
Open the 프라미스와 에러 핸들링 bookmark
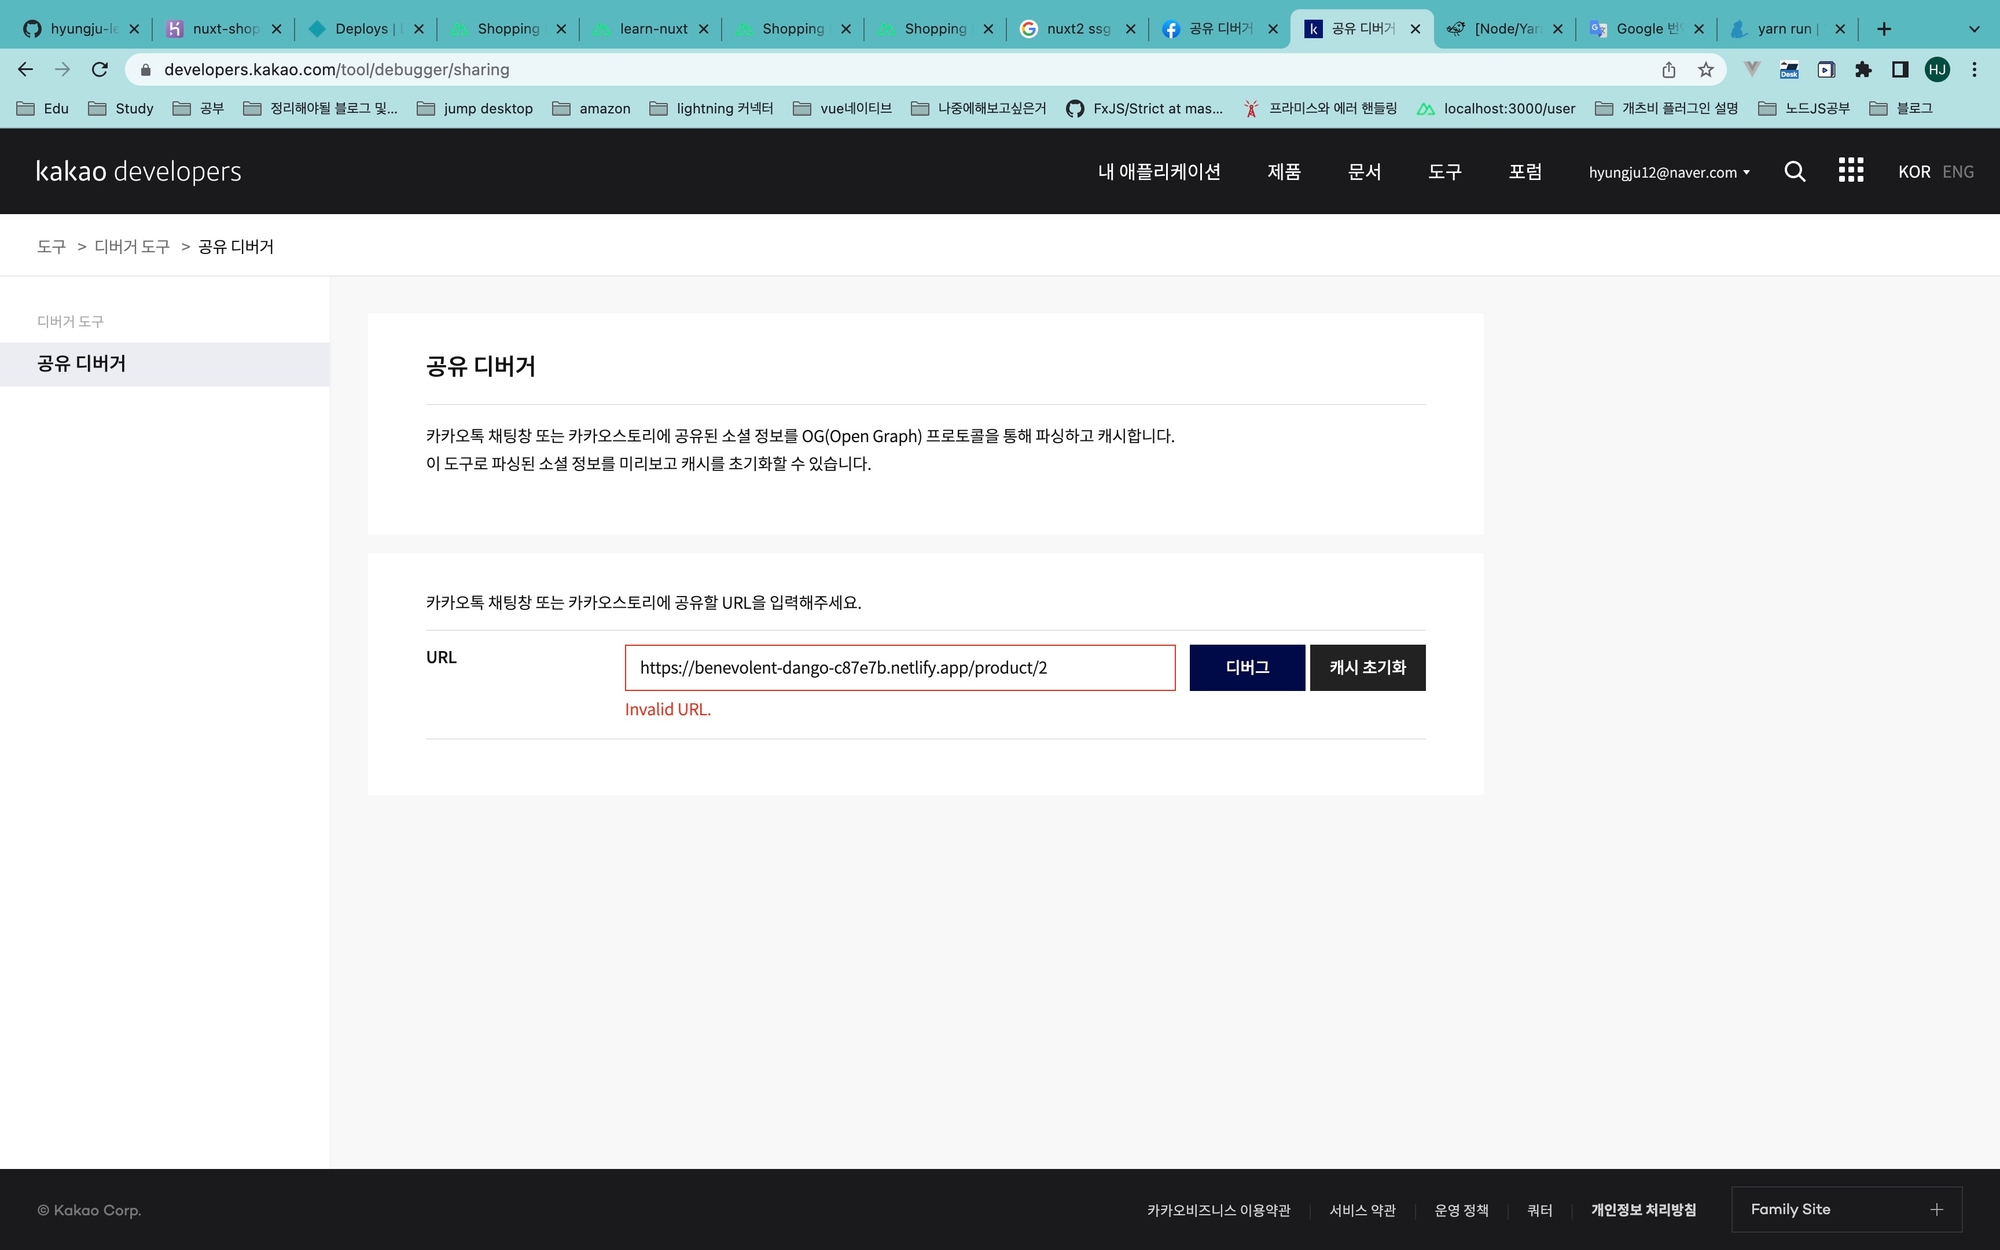click(x=1320, y=108)
